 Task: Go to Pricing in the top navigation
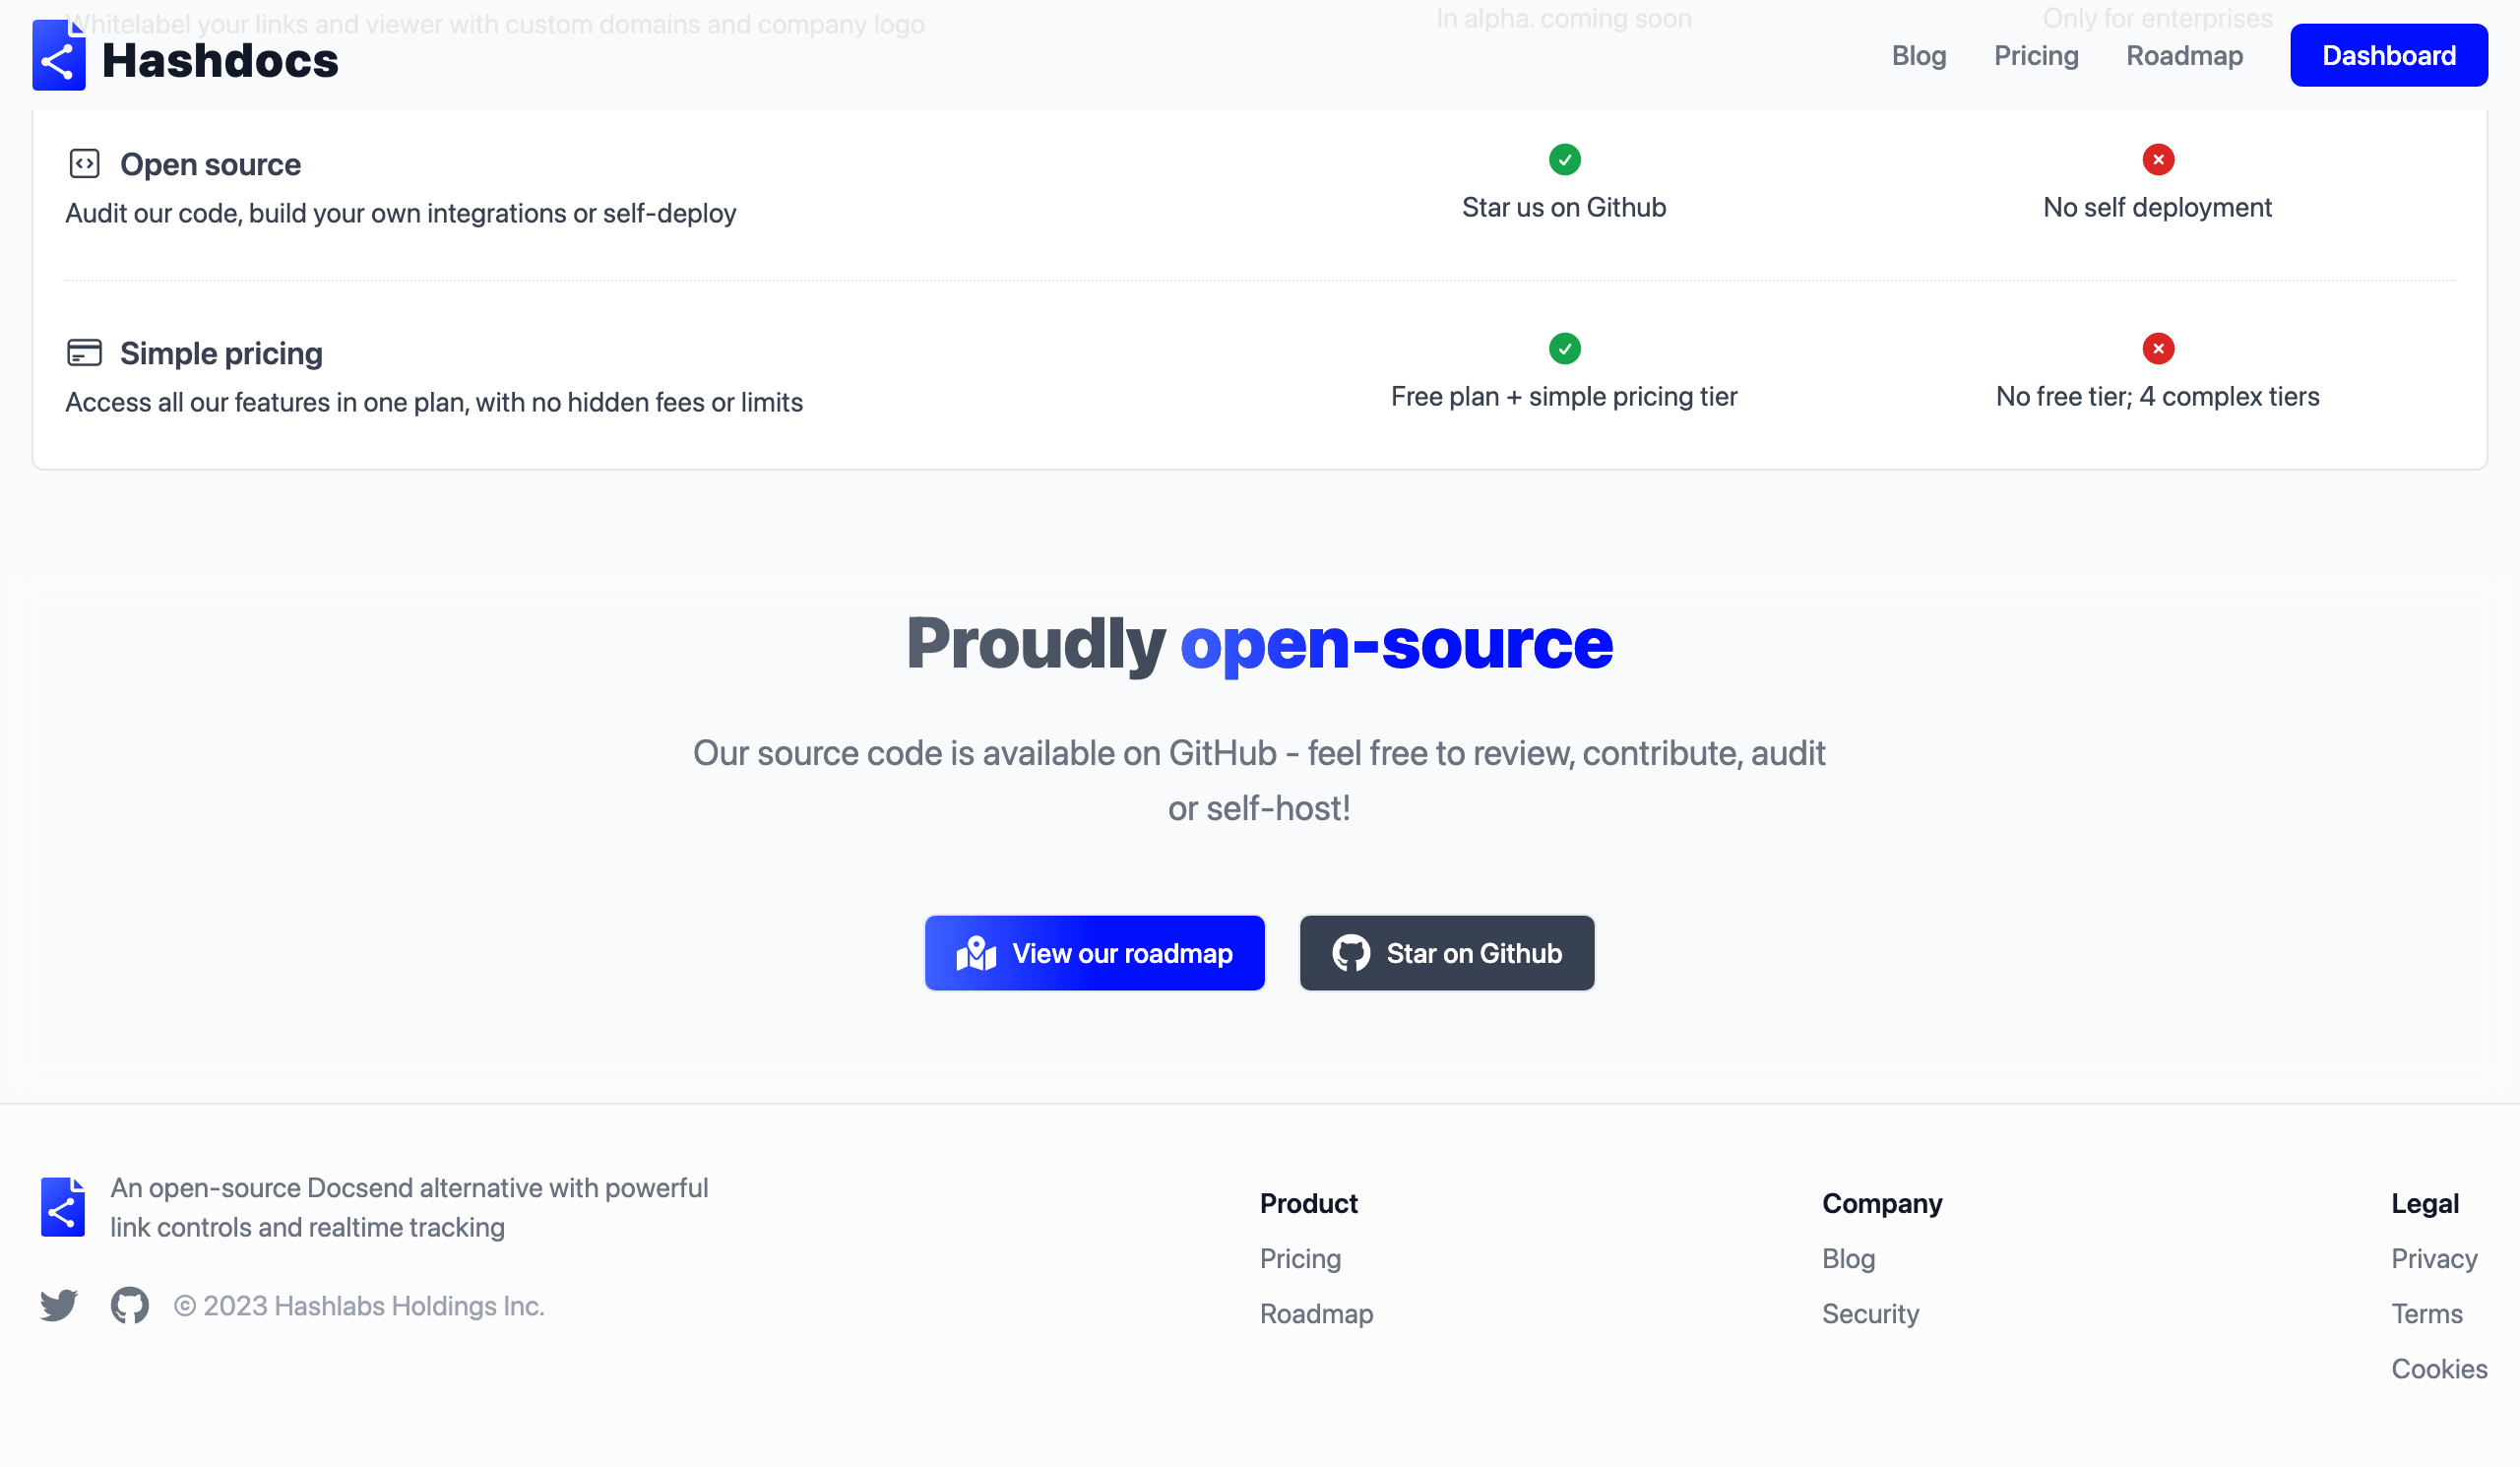click(2035, 56)
